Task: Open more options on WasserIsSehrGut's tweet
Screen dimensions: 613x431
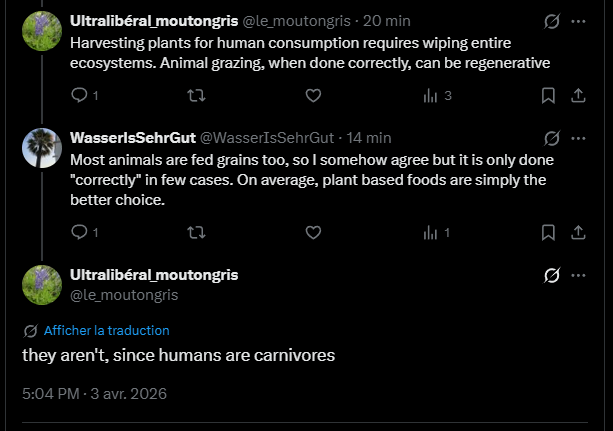Action: coord(578,138)
